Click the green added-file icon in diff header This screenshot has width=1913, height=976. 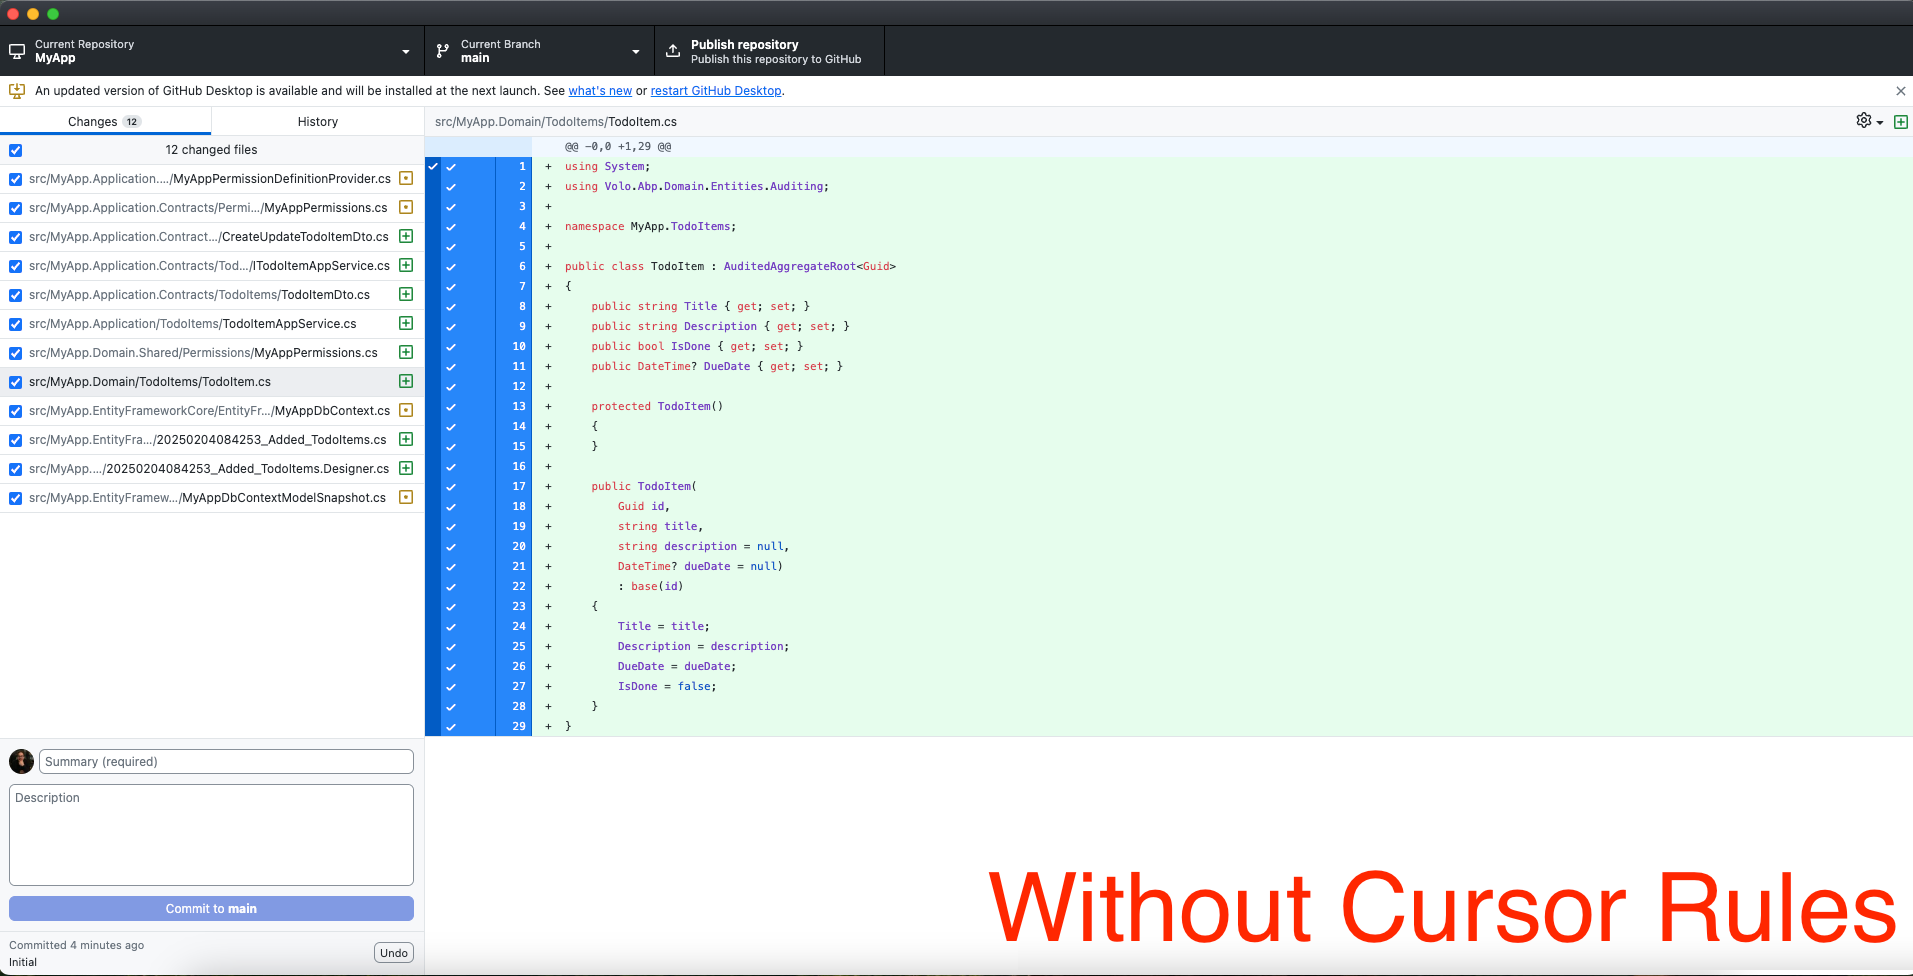point(1900,122)
